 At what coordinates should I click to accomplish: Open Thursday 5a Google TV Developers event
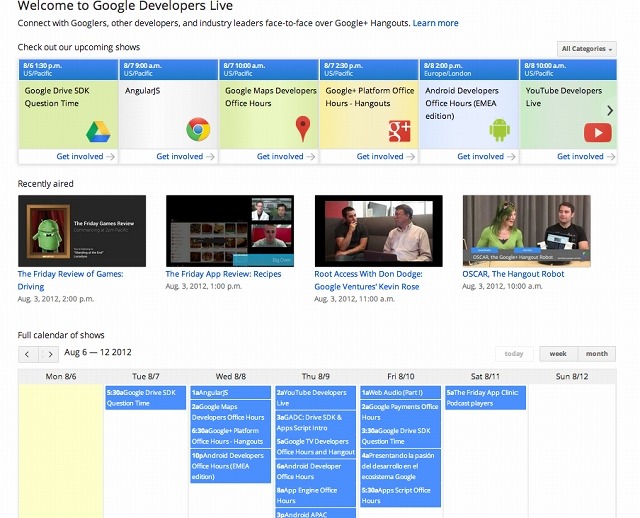click(316, 447)
